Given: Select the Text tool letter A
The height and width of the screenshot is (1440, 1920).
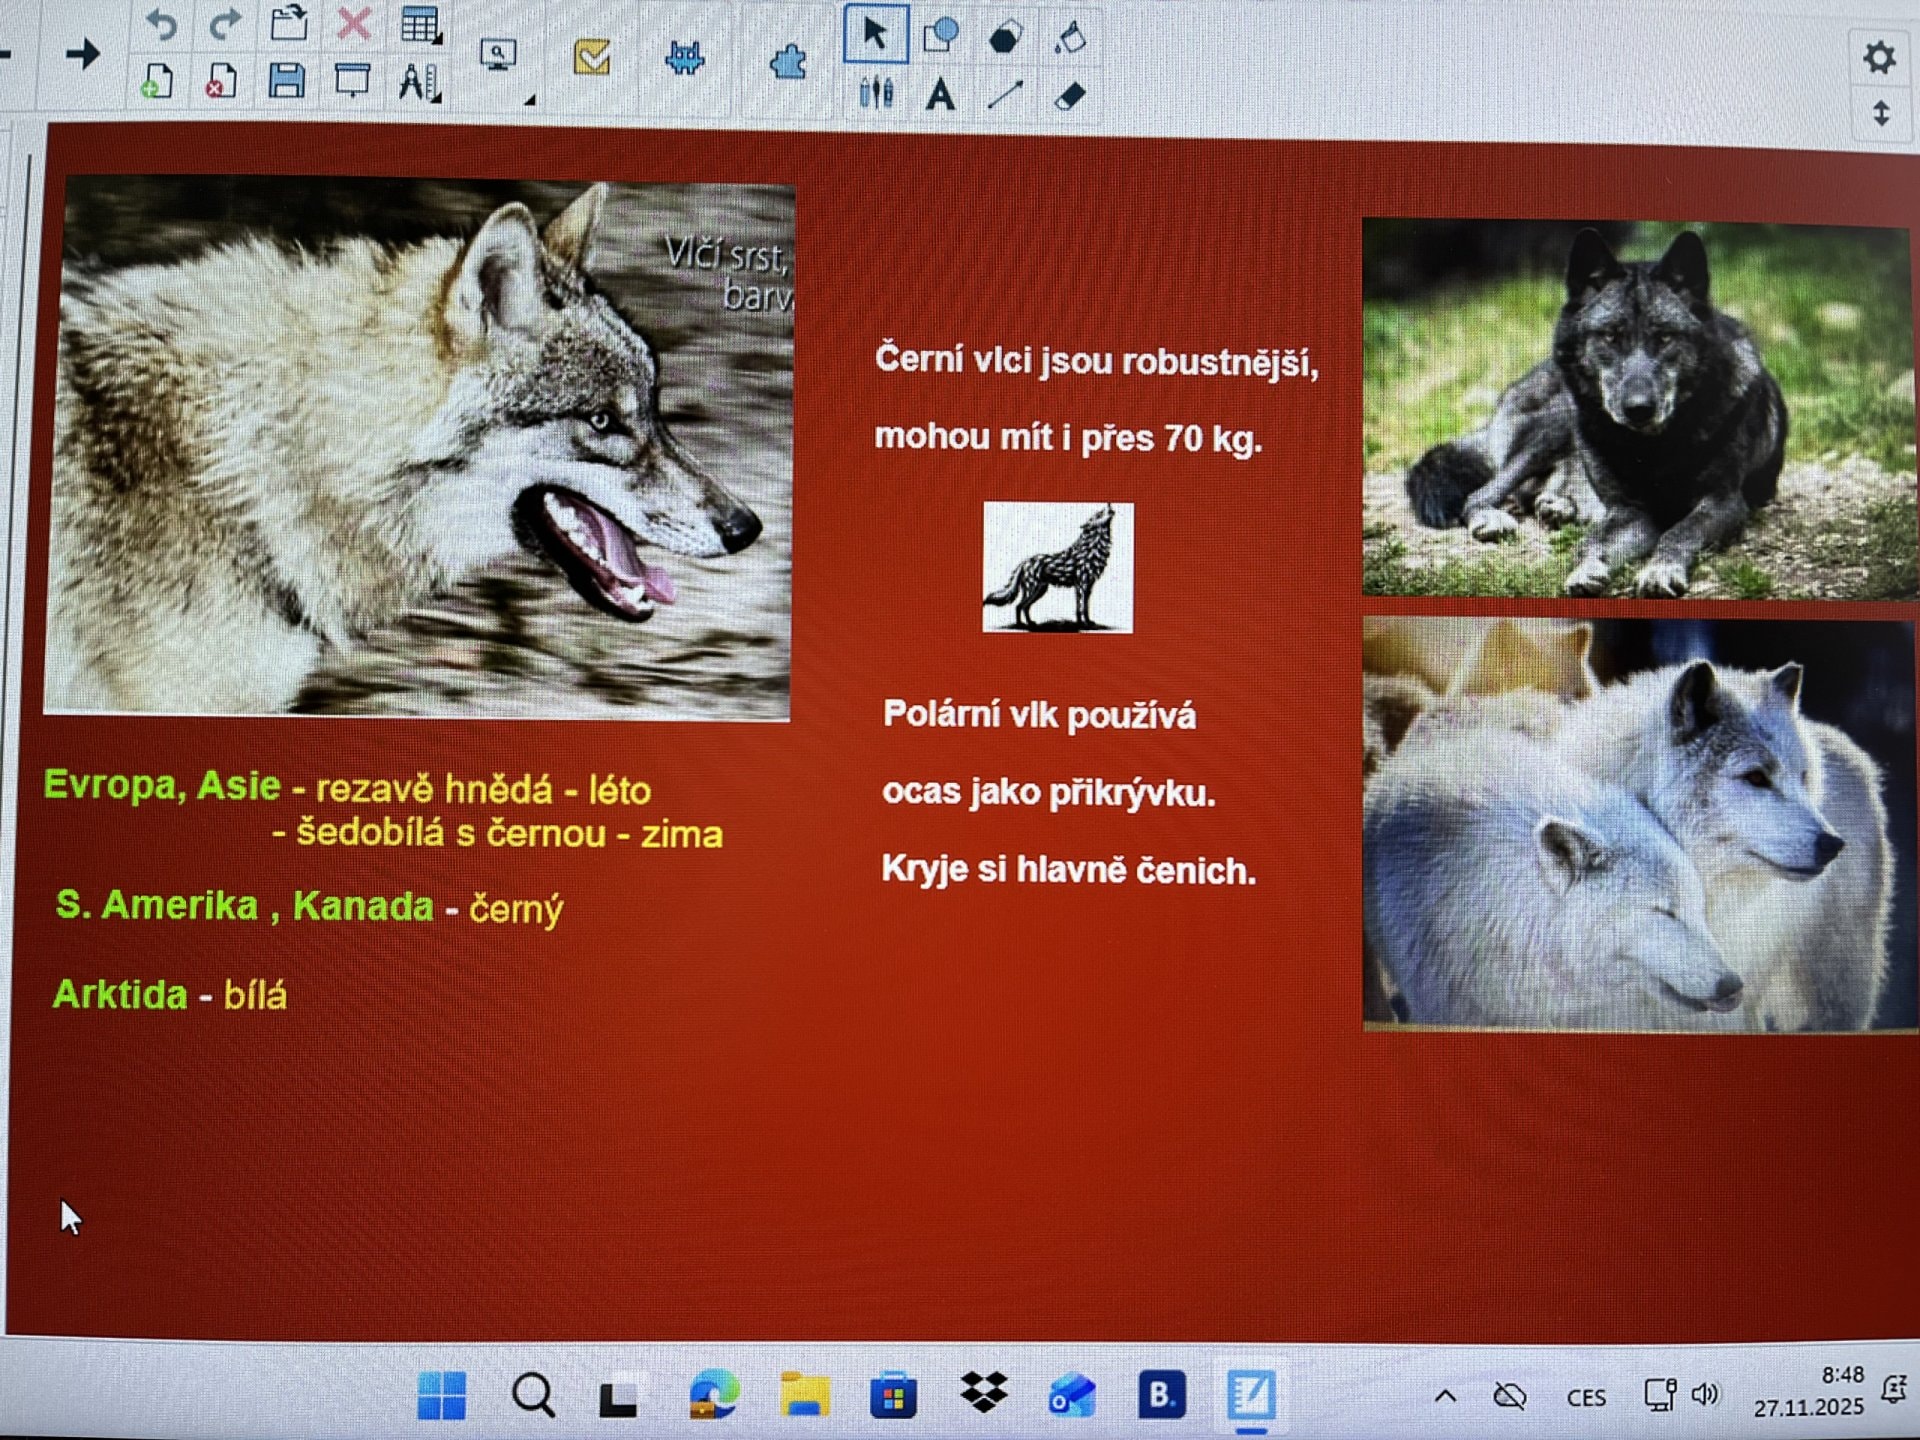Looking at the screenshot, I should coord(940,96).
